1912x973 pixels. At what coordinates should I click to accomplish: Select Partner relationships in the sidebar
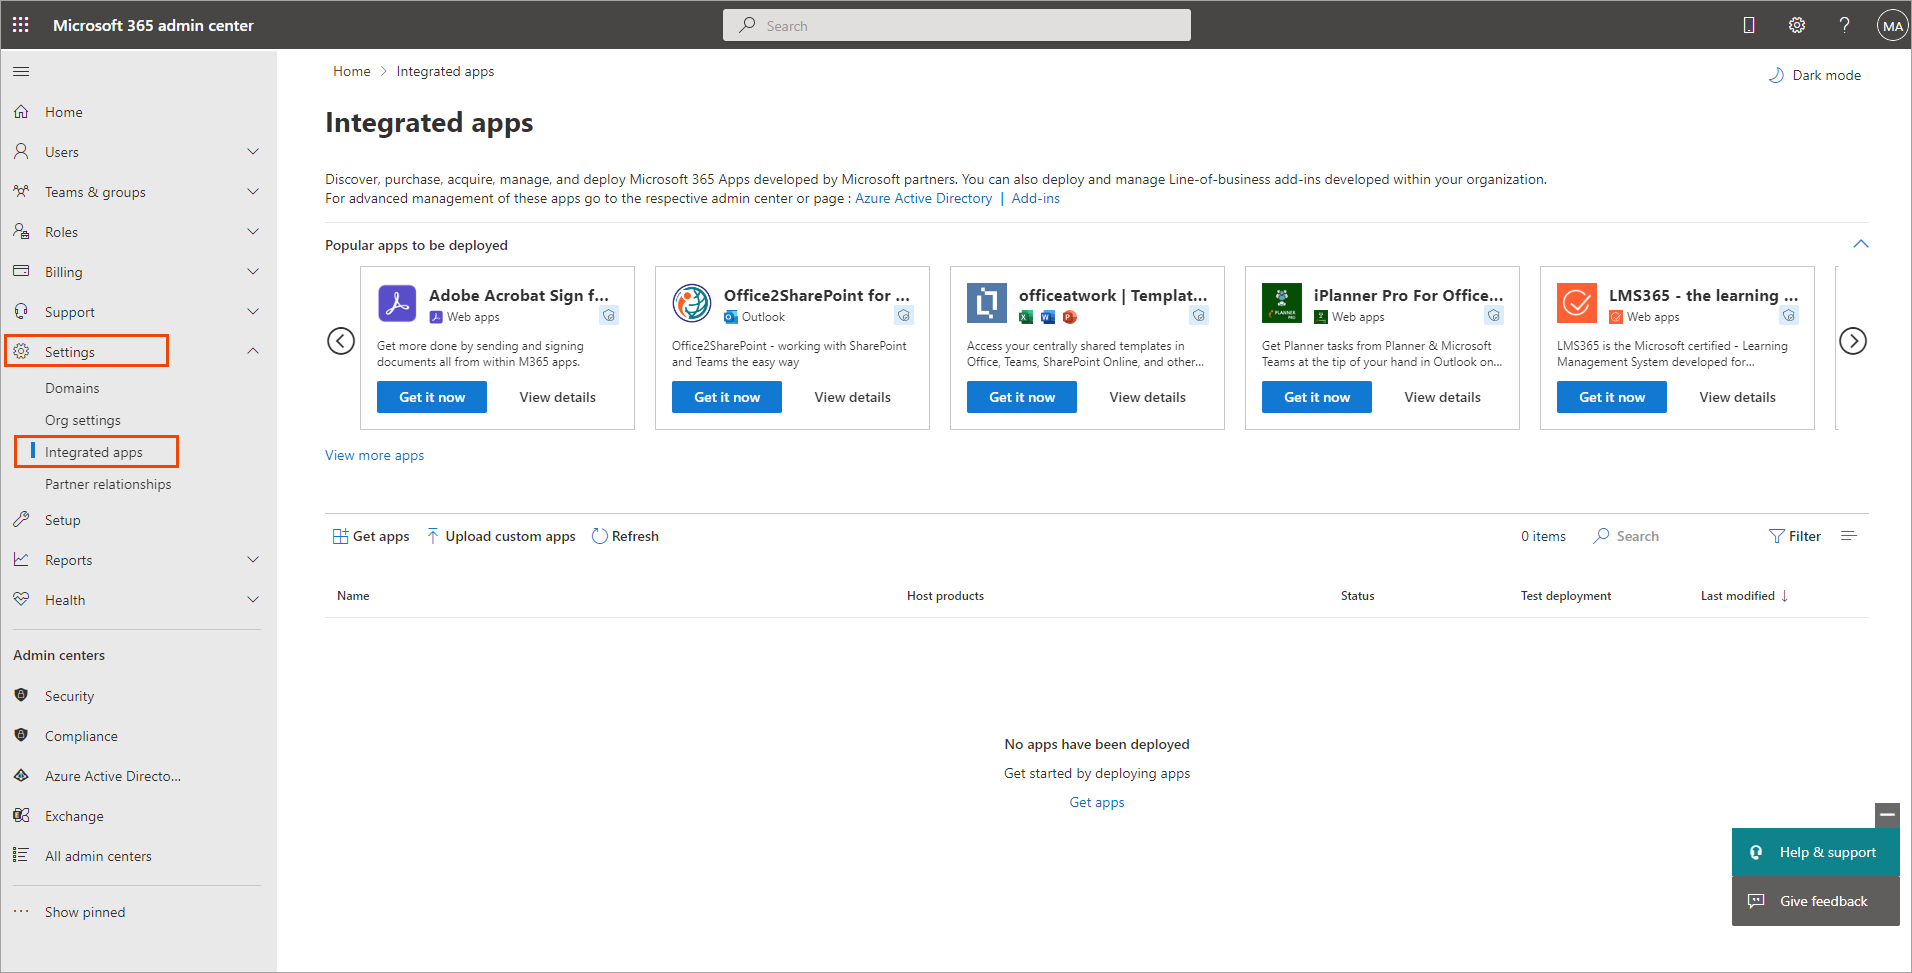click(108, 483)
